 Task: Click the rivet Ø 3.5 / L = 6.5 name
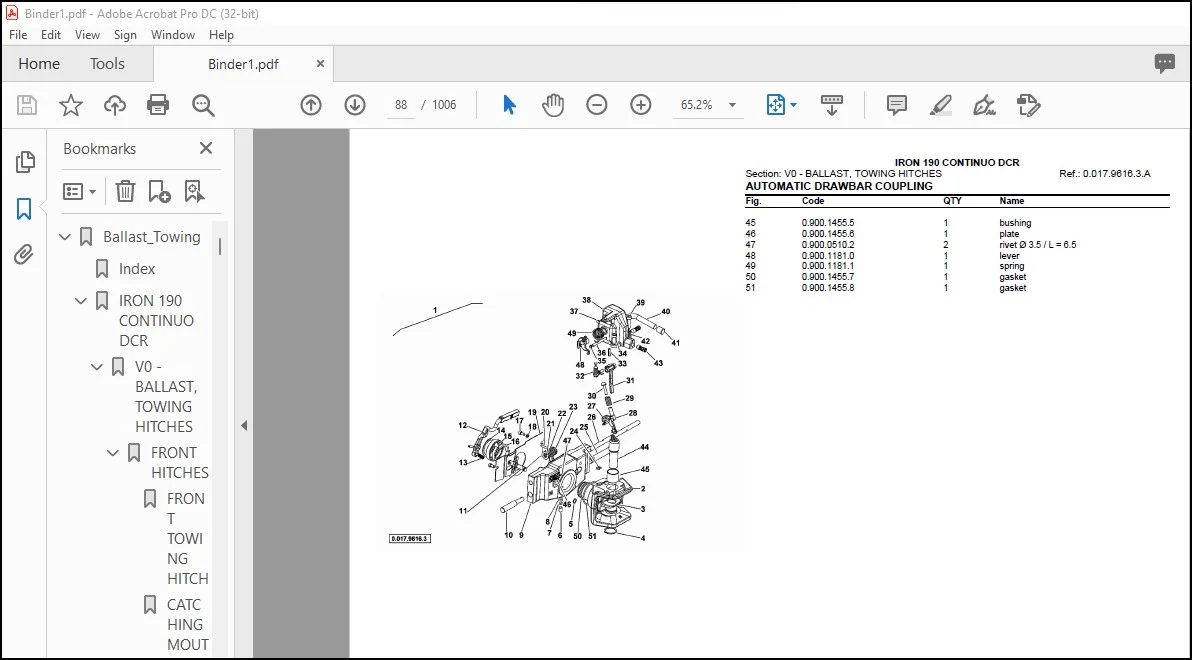[1038, 245]
